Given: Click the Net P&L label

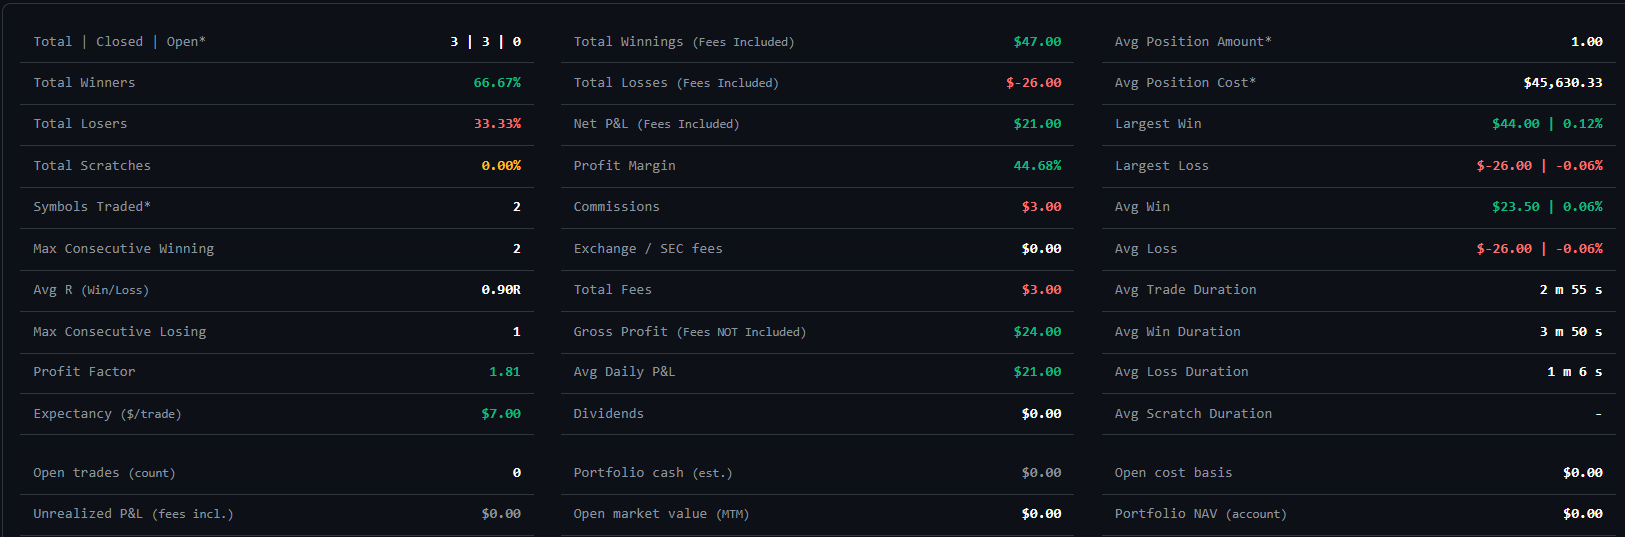Looking at the screenshot, I should point(656,124).
